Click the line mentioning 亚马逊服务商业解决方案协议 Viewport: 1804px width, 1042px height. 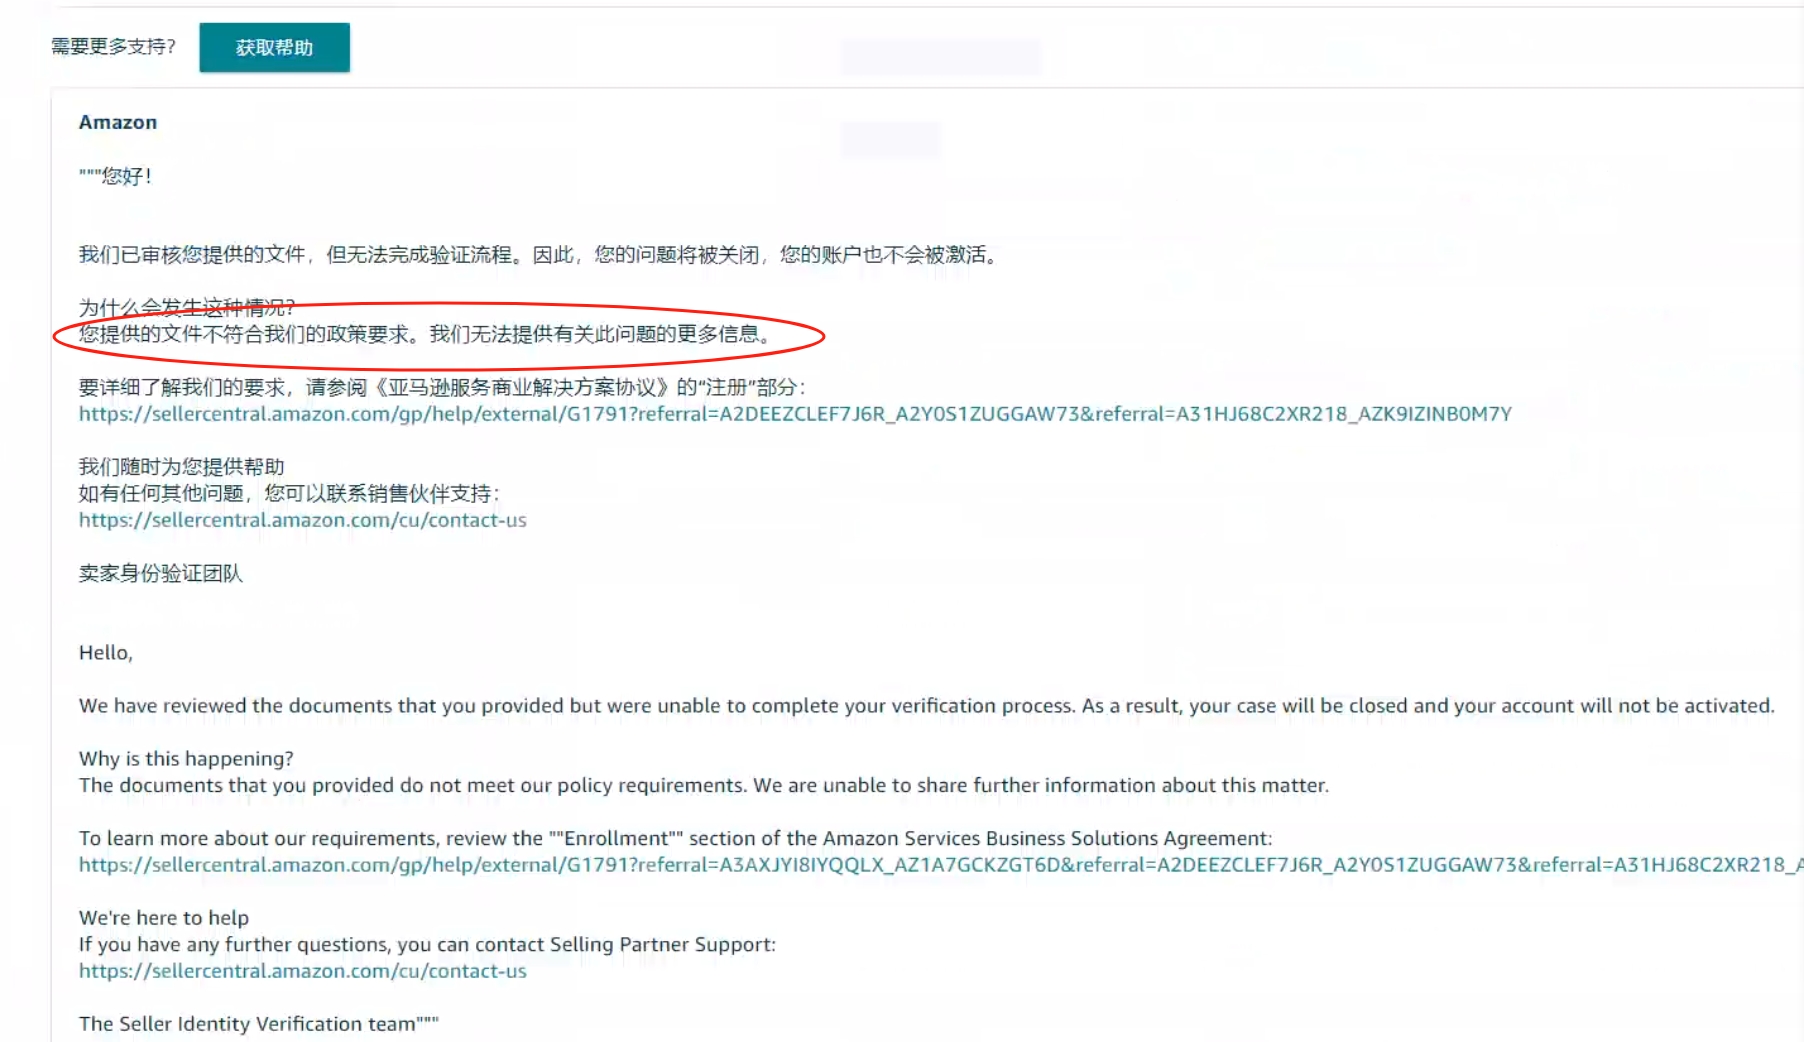click(x=442, y=387)
